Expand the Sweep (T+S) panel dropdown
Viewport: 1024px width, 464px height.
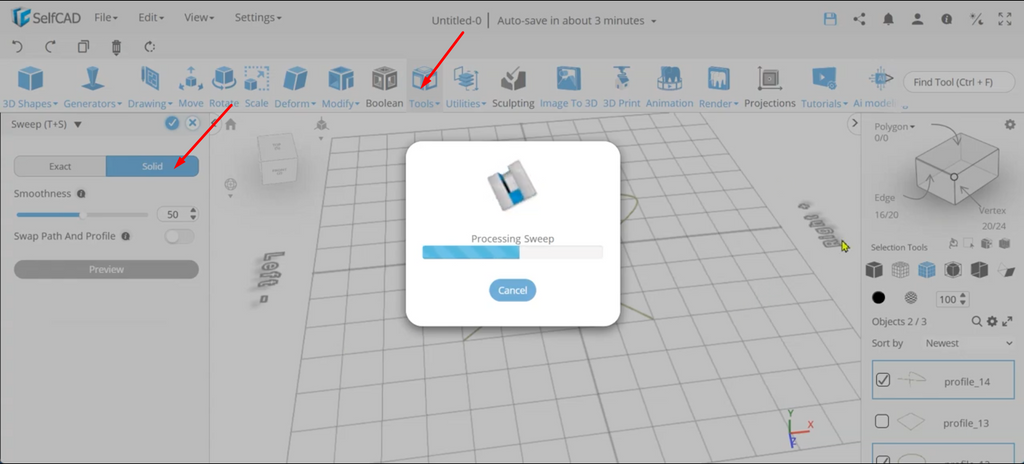pyautogui.click(x=78, y=124)
